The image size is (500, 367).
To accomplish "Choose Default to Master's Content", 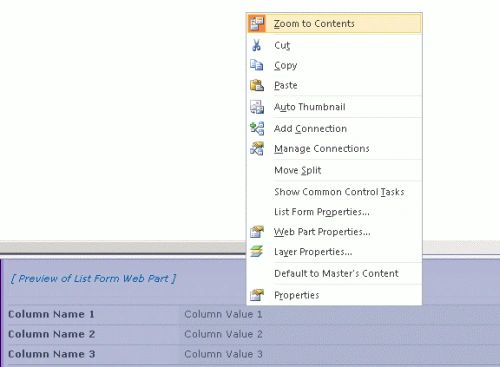I will coord(334,273).
